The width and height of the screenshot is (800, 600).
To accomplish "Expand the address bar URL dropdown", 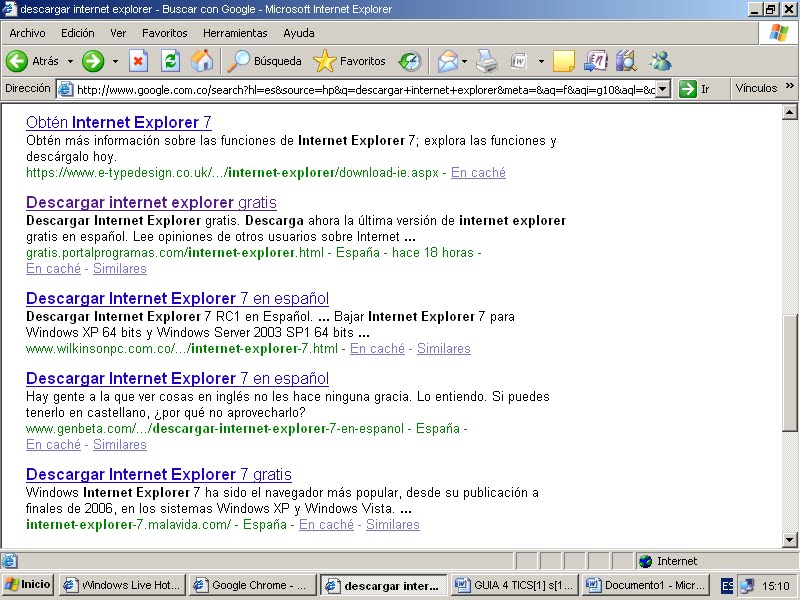I will 662,89.
